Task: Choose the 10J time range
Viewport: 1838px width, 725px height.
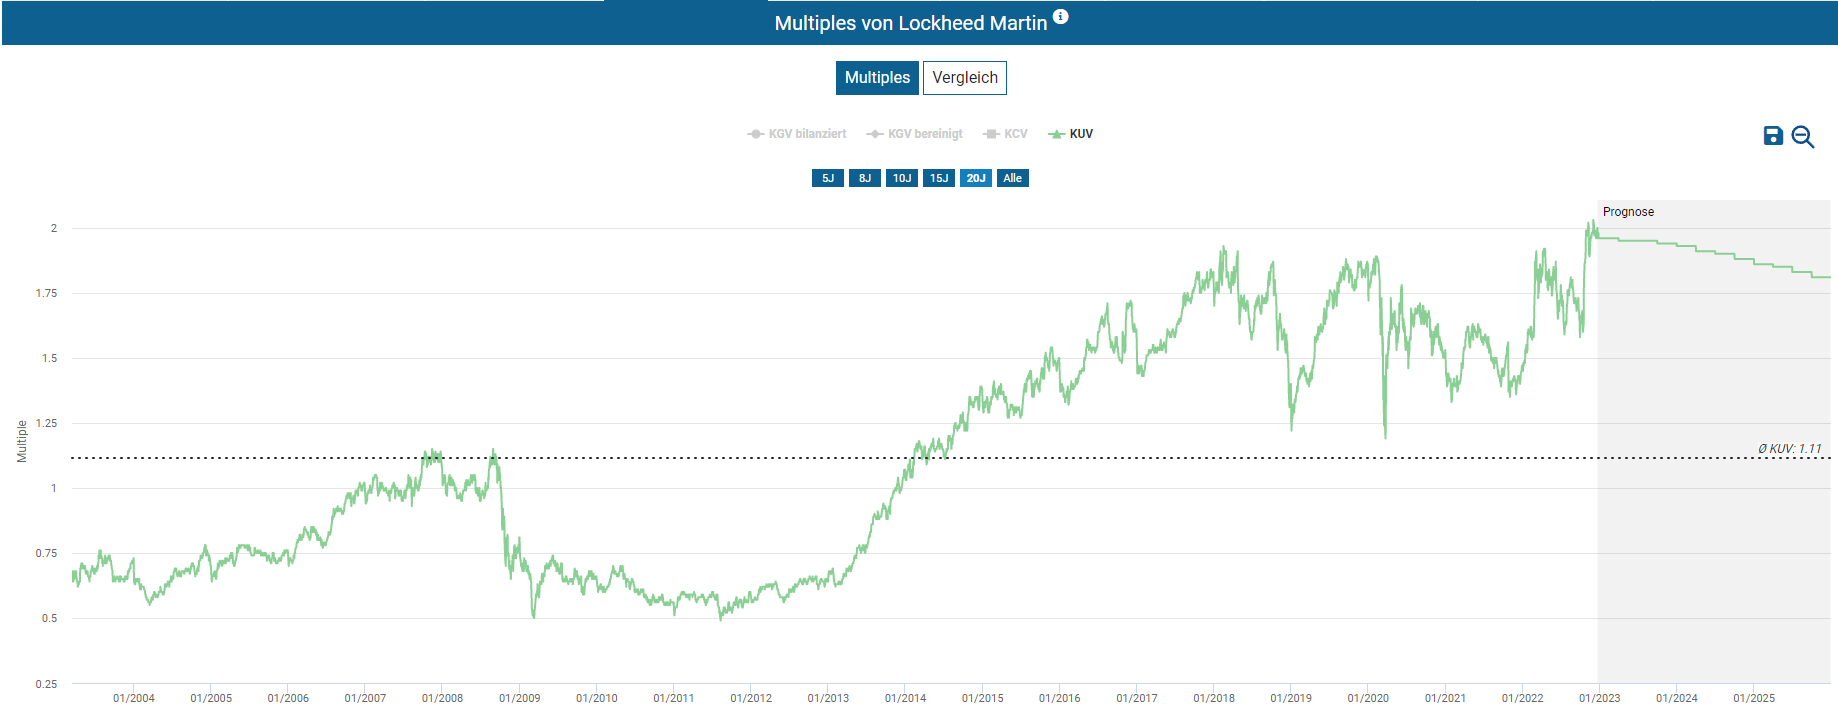Action: (902, 178)
